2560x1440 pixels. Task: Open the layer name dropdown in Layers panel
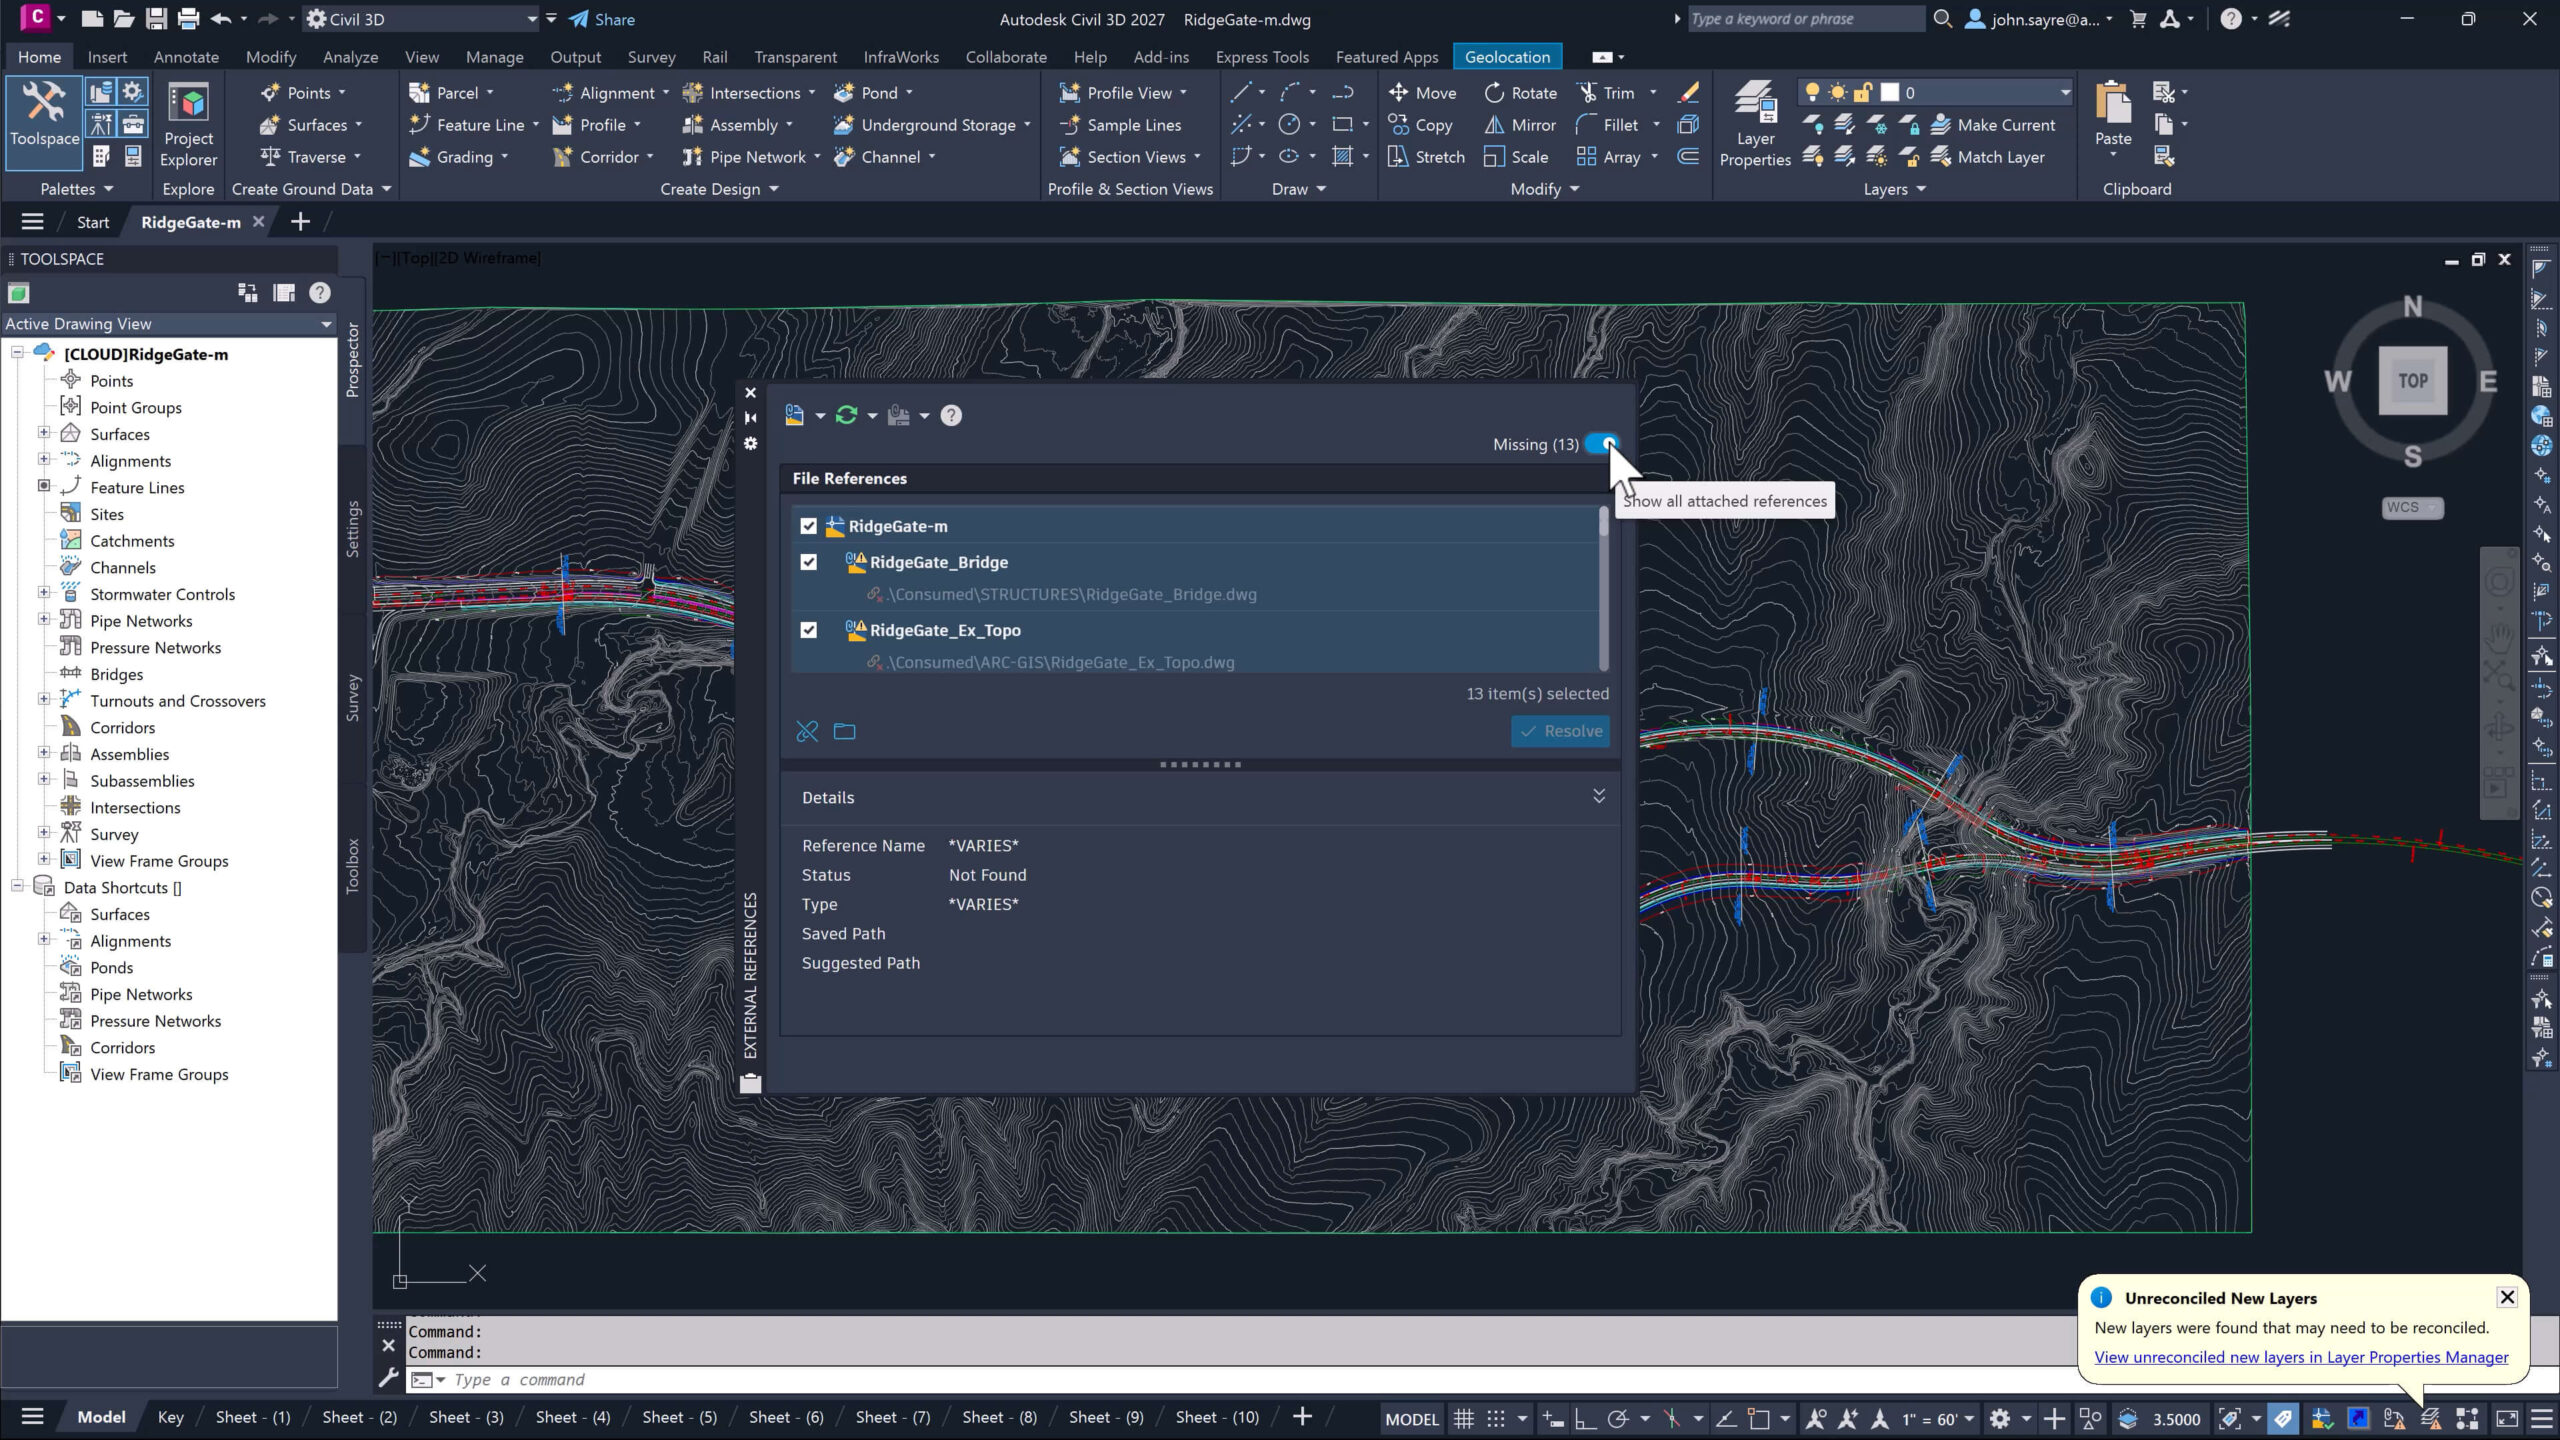[x=2064, y=93]
